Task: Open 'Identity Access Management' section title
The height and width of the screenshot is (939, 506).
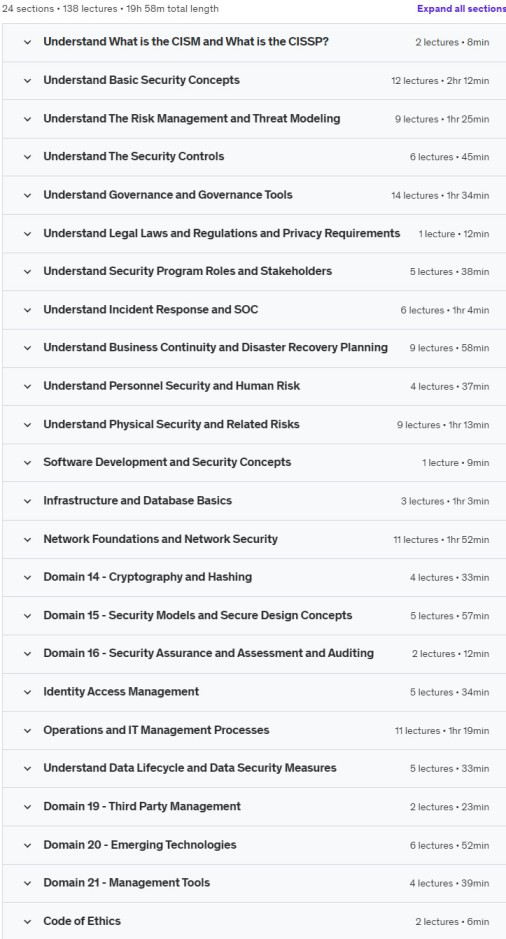Action: tap(121, 692)
